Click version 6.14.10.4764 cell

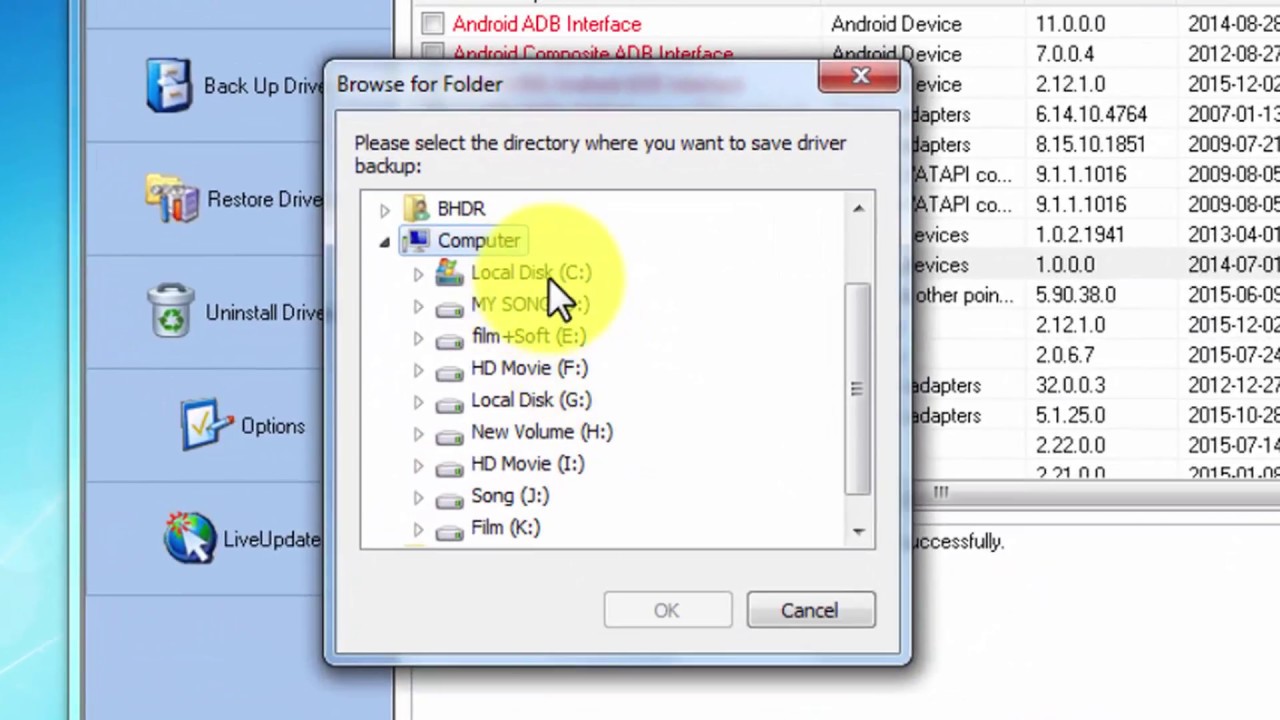[1091, 114]
